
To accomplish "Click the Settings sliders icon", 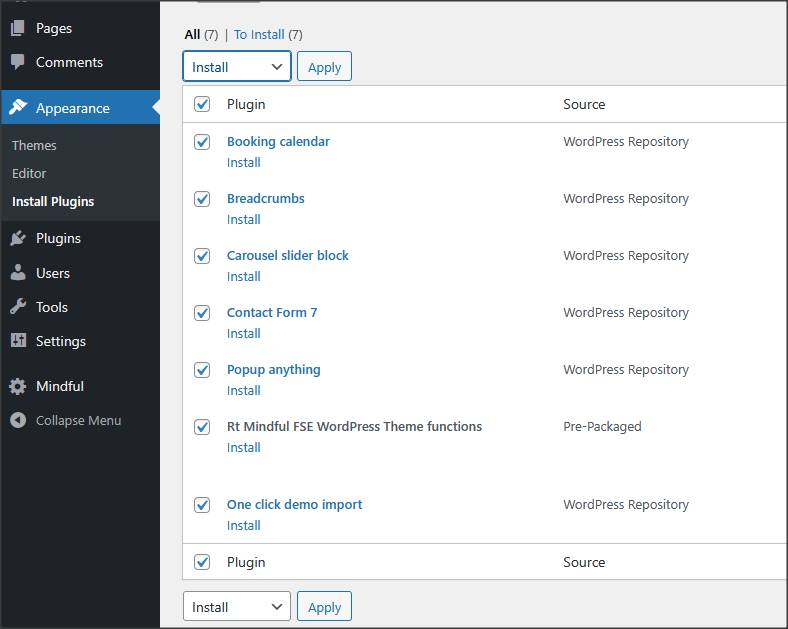I will [18, 341].
